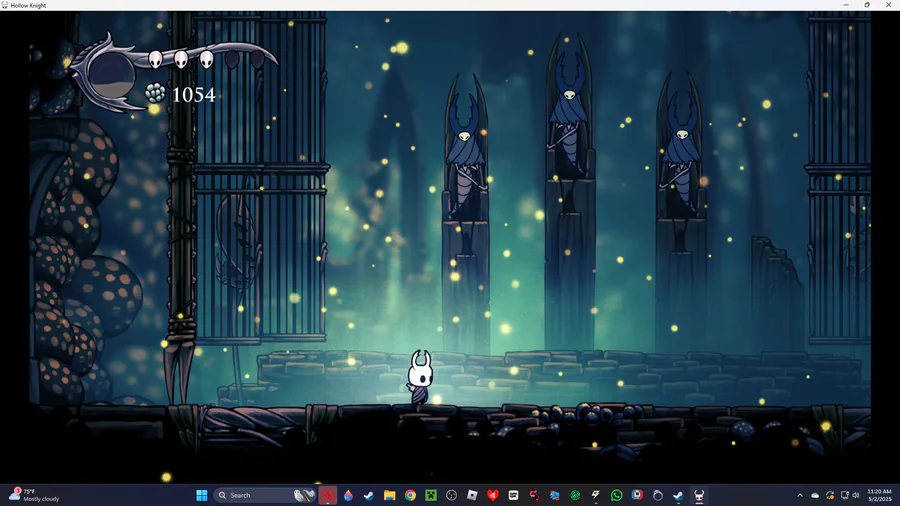Launch Minecraft creeper icon in taskbar
The width and height of the screenshot is (900, 506).
click(431, 495)
